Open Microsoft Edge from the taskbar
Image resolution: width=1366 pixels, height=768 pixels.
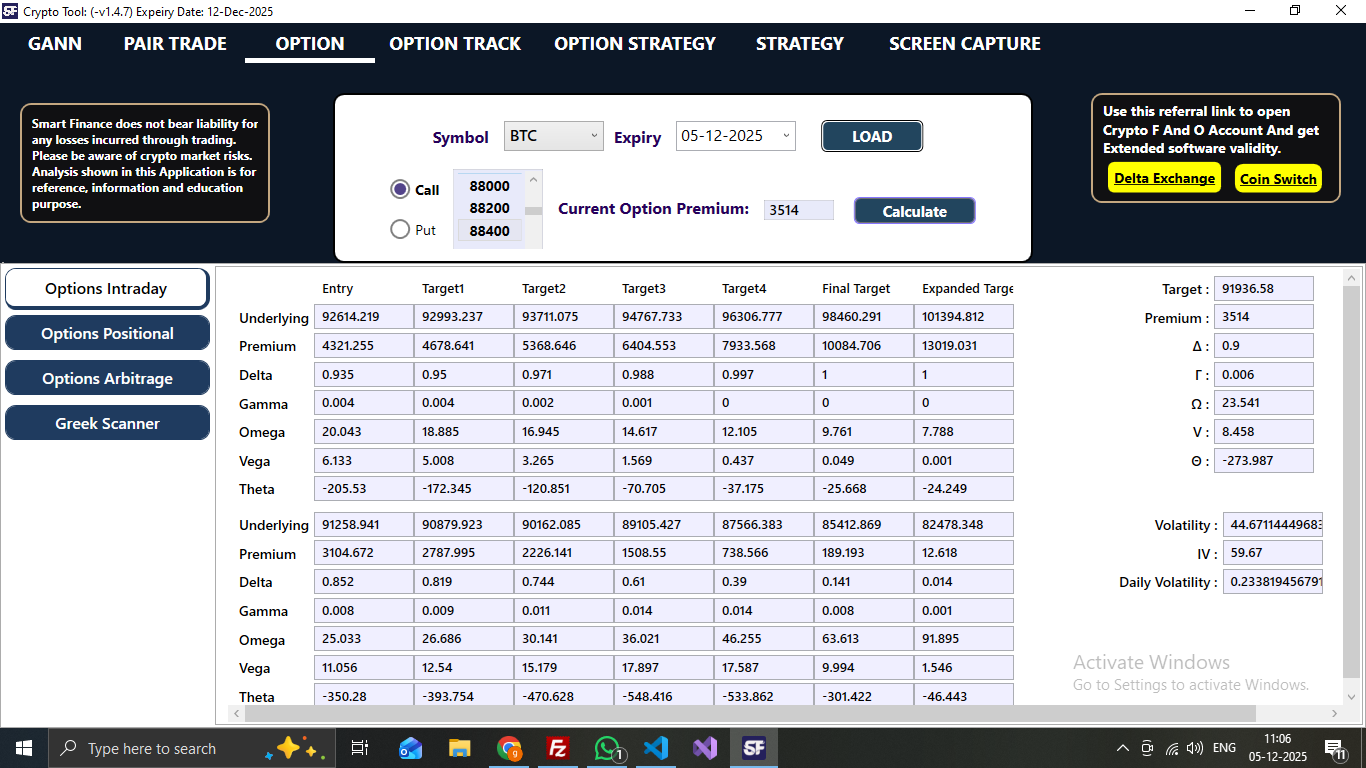tap(411, 747)
